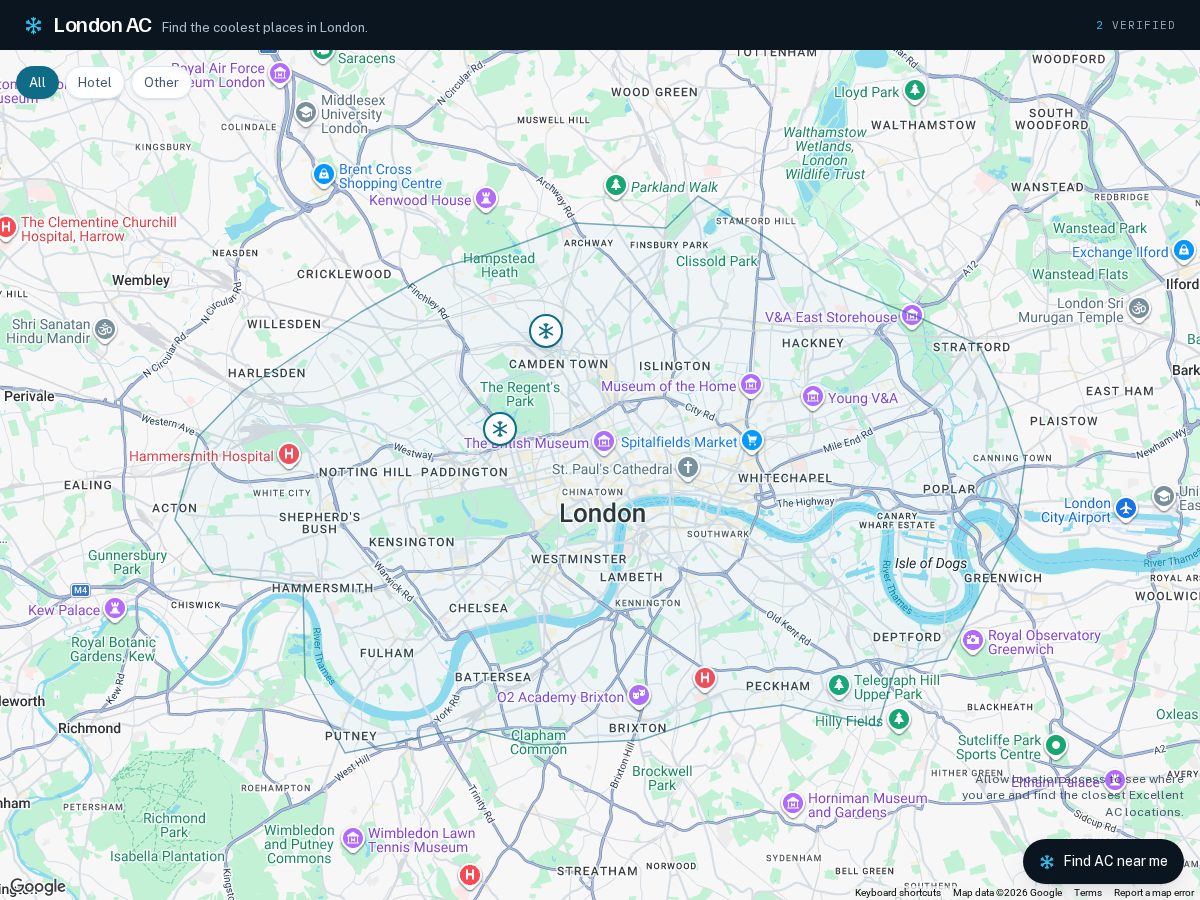Click the Kew Palace marker icon
Viewport: 1200px width, 900px height.
[x=115, y=608]
